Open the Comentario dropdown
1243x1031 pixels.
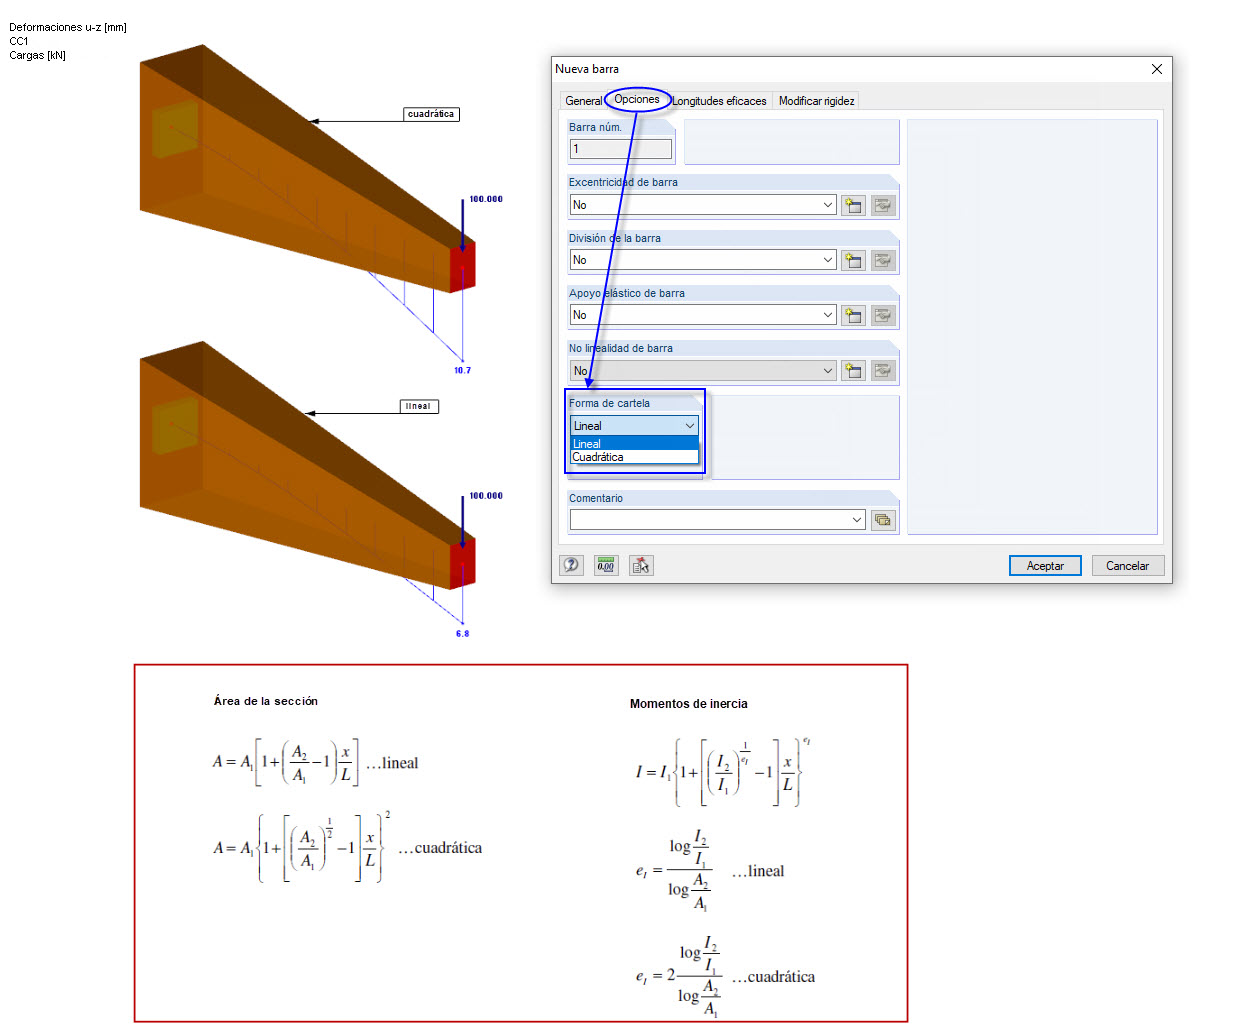click(857, 520)
